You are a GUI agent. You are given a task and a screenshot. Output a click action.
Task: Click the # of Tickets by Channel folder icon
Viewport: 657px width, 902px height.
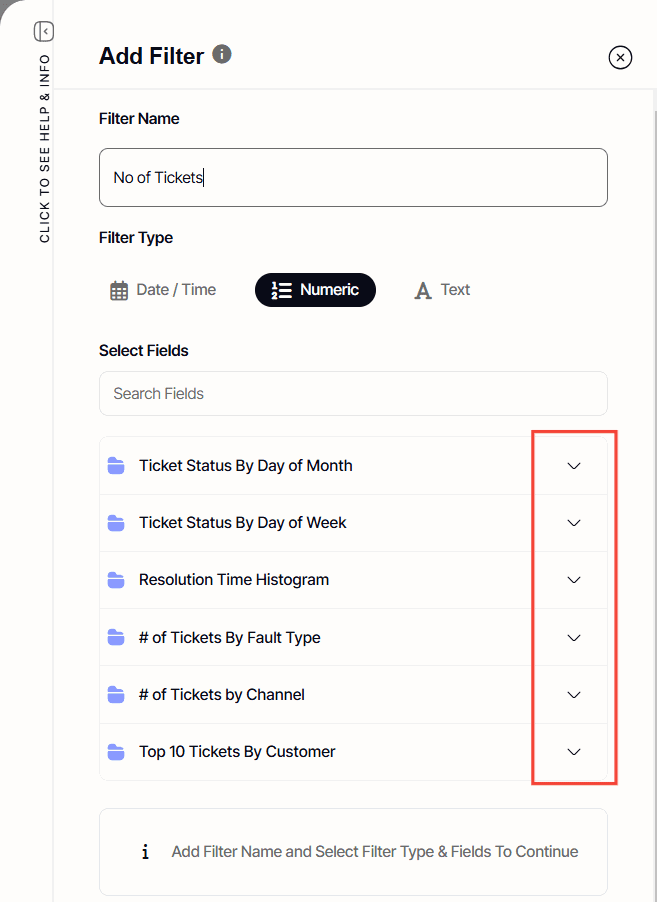click(x=116, y=695)
